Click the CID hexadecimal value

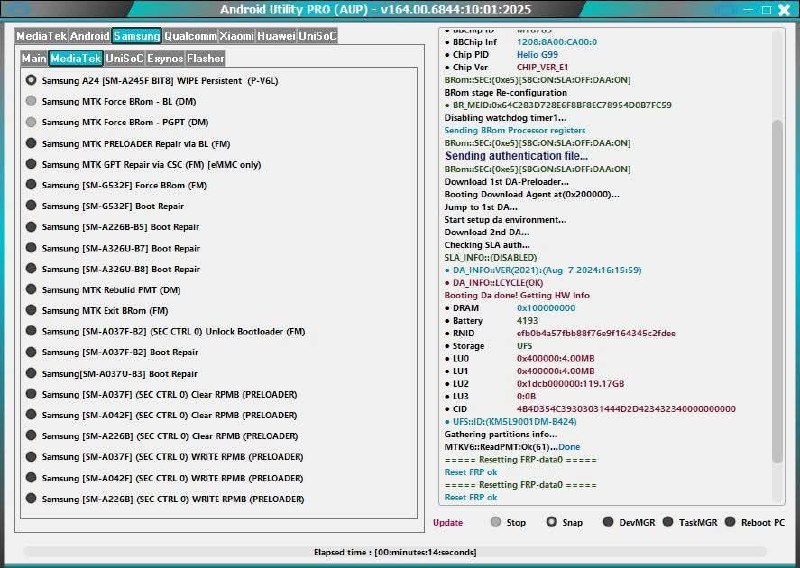click(x=626, y=409)
